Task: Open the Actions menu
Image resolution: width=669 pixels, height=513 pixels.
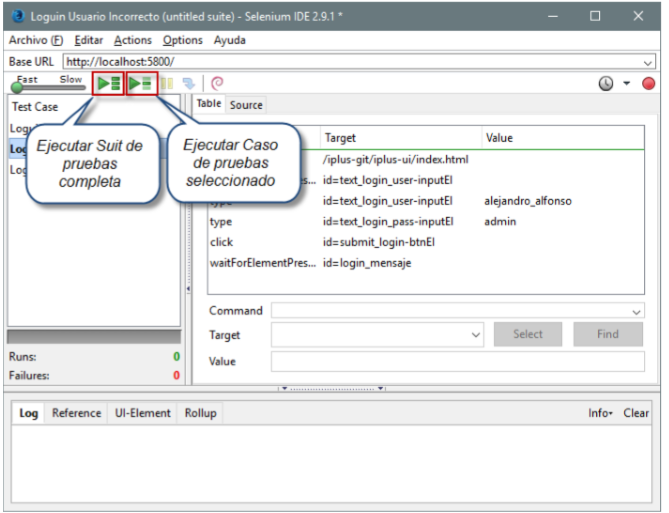Action: [133, 40]
